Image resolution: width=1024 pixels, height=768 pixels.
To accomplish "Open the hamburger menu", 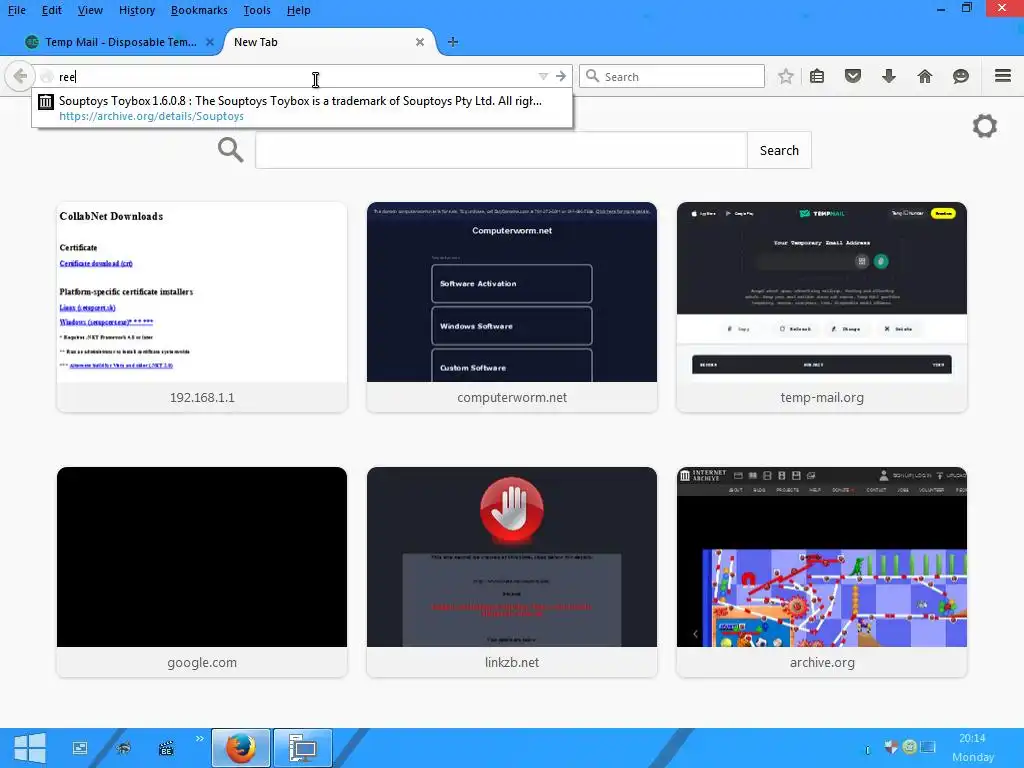I will coord(1003,76).
